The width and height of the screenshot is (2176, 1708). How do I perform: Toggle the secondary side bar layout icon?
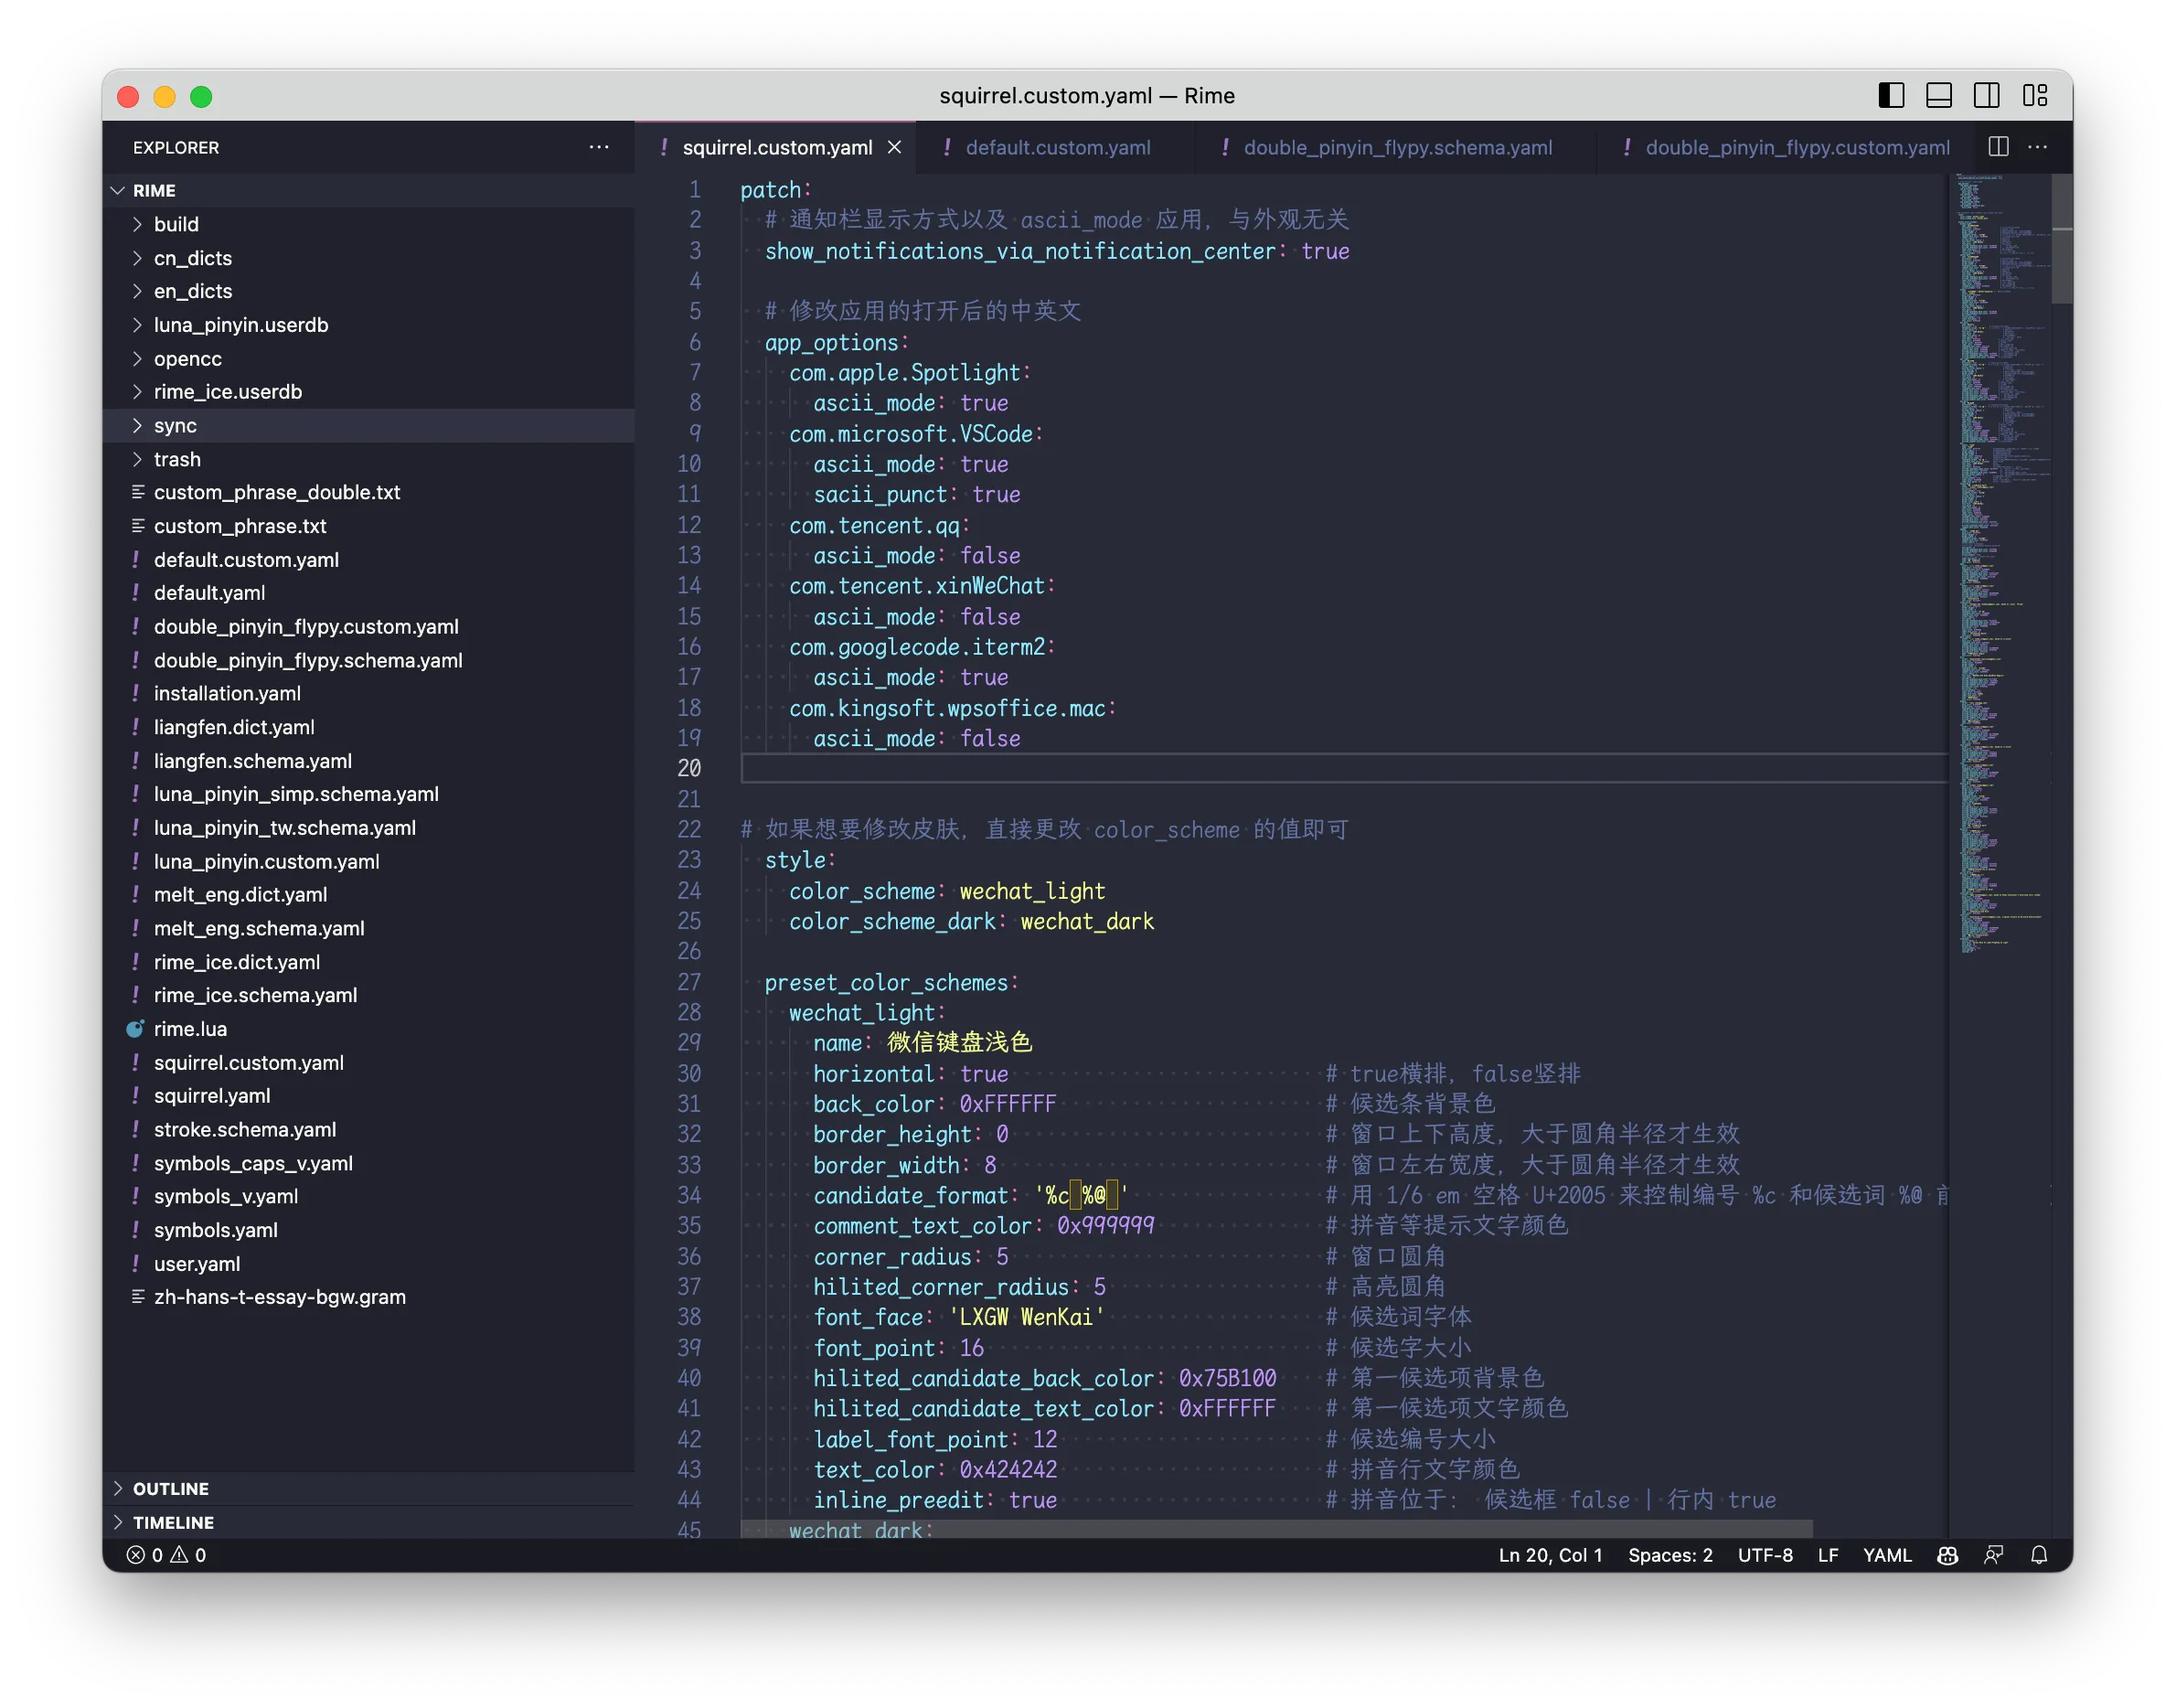[1987, 95]
